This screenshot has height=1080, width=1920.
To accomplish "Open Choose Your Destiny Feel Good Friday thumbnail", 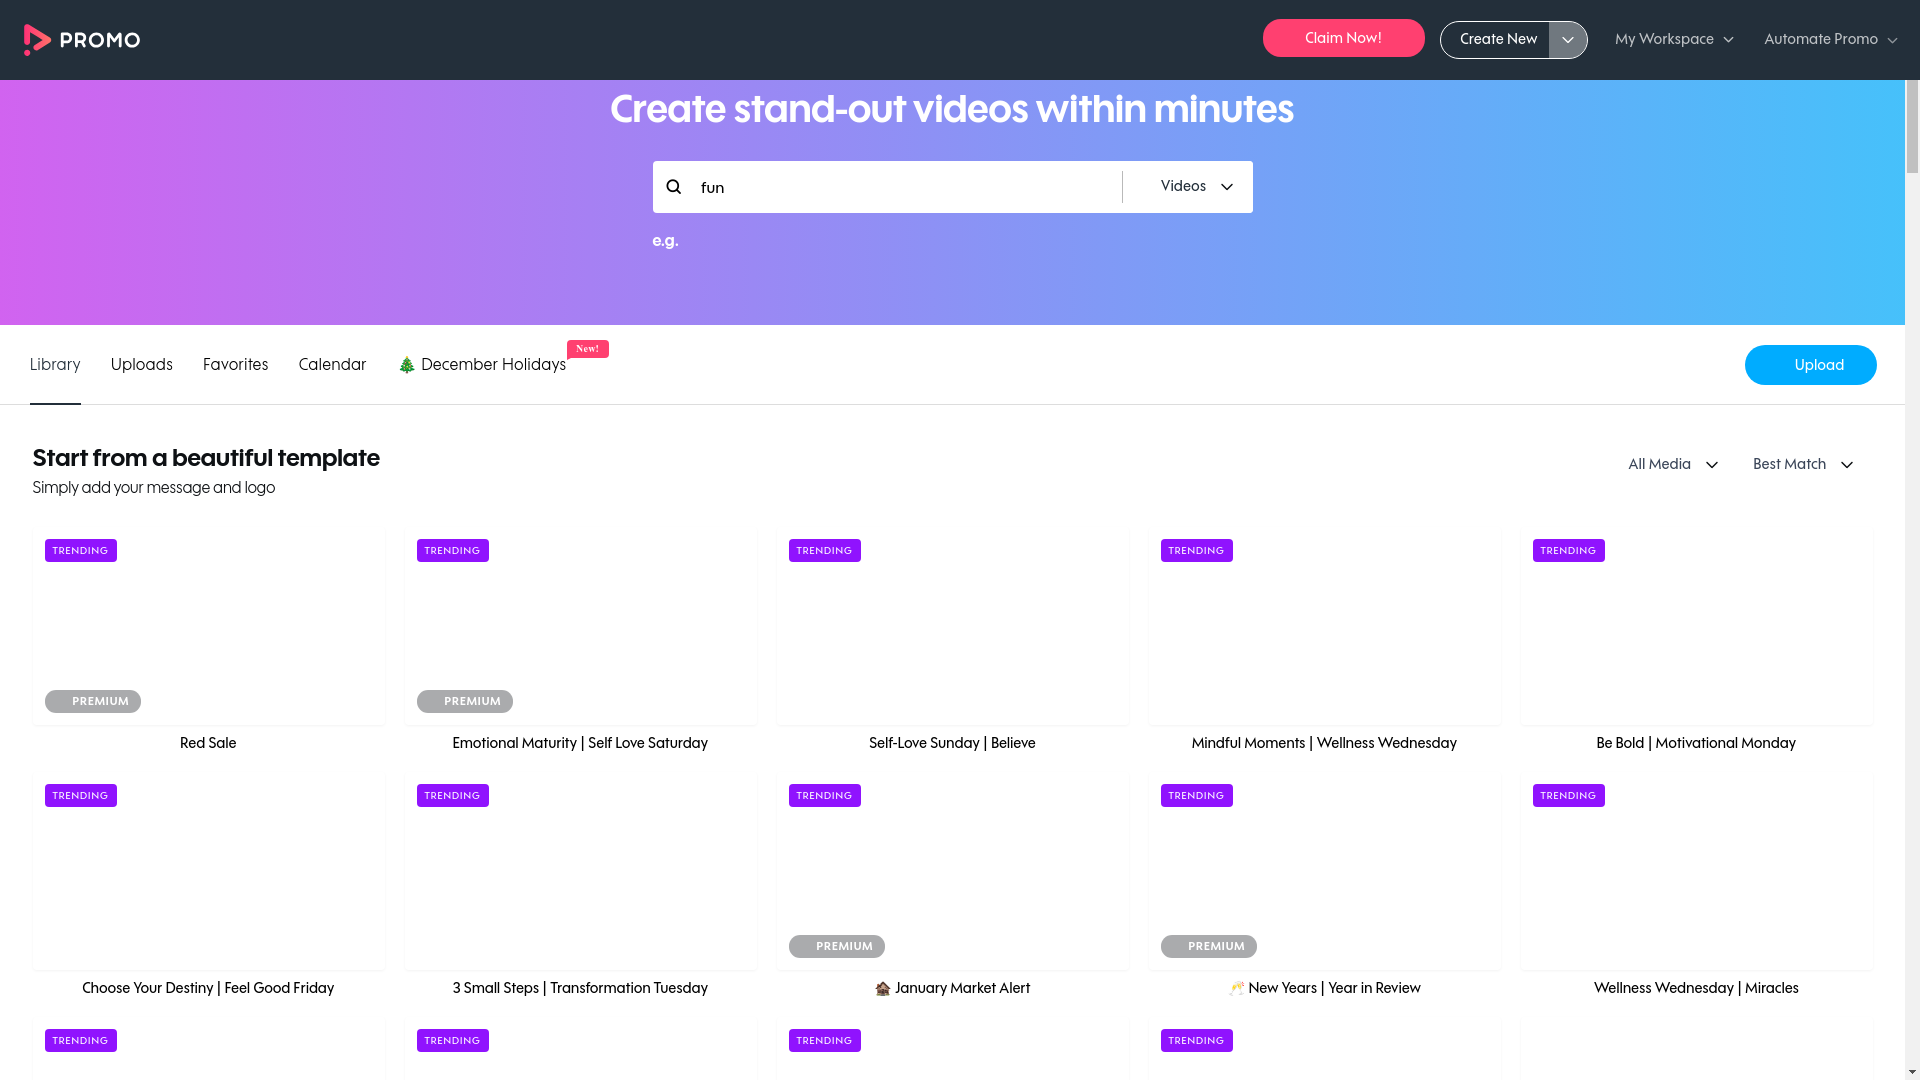I will tap(208, 872).
